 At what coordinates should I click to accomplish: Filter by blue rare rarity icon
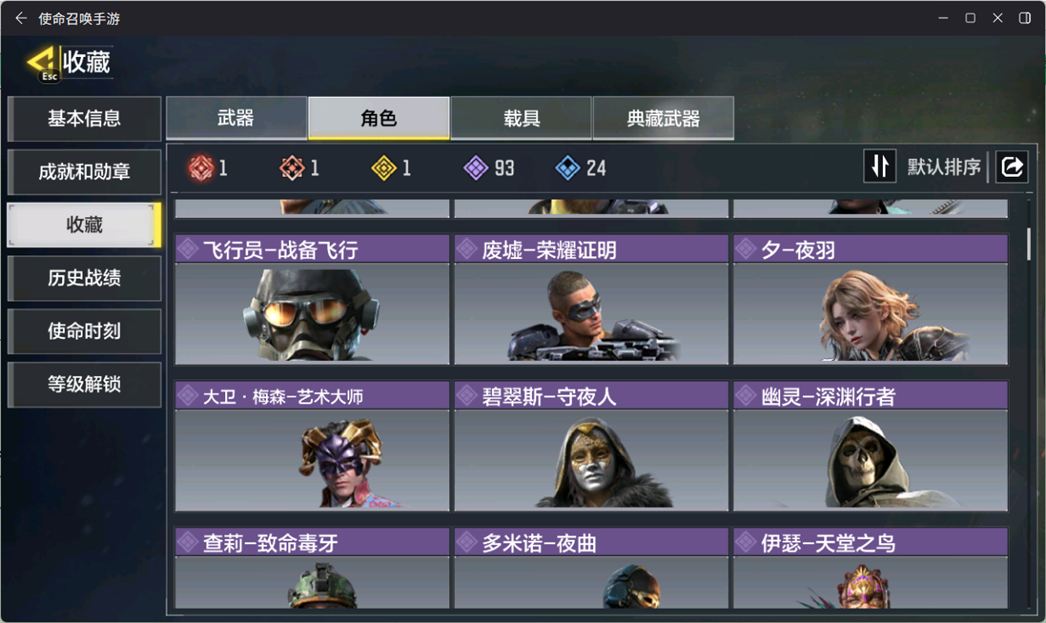(568, 168)
